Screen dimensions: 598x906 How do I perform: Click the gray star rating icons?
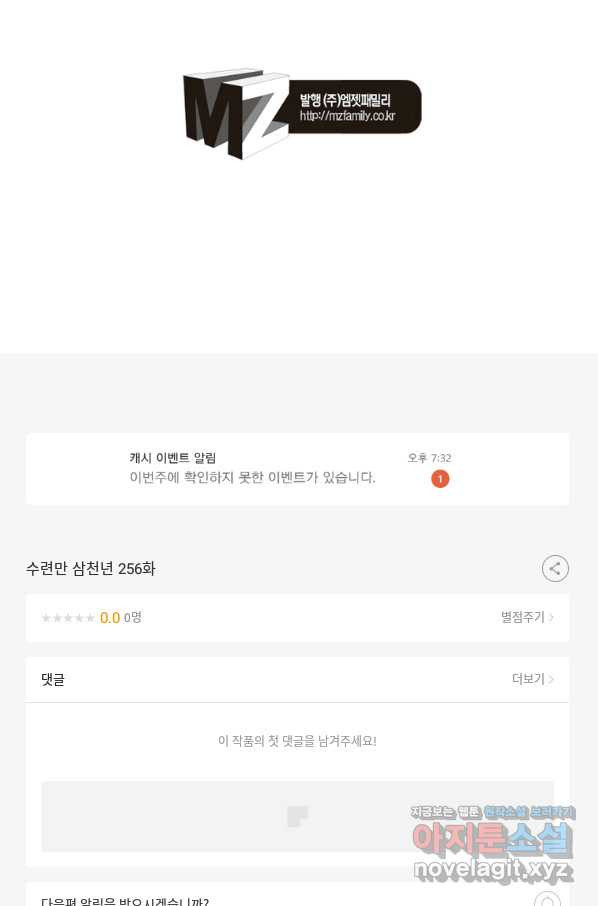(68, 618)
